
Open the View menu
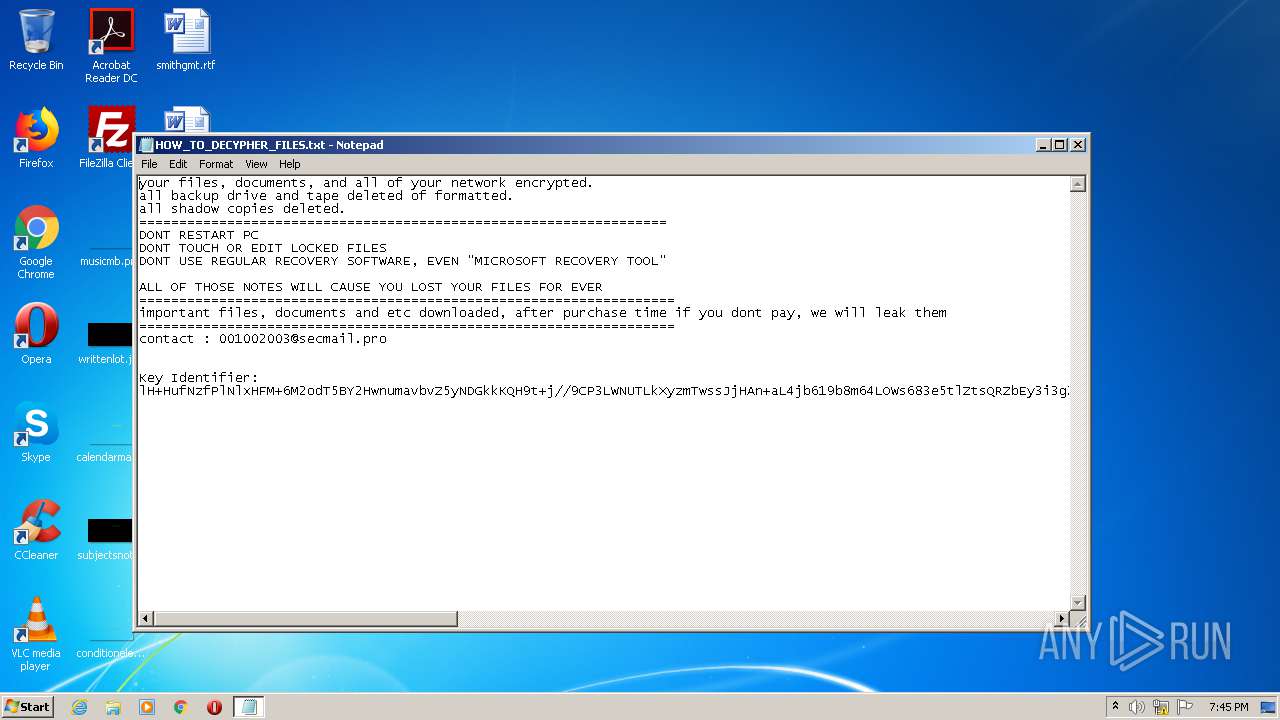tap(256, 164)
